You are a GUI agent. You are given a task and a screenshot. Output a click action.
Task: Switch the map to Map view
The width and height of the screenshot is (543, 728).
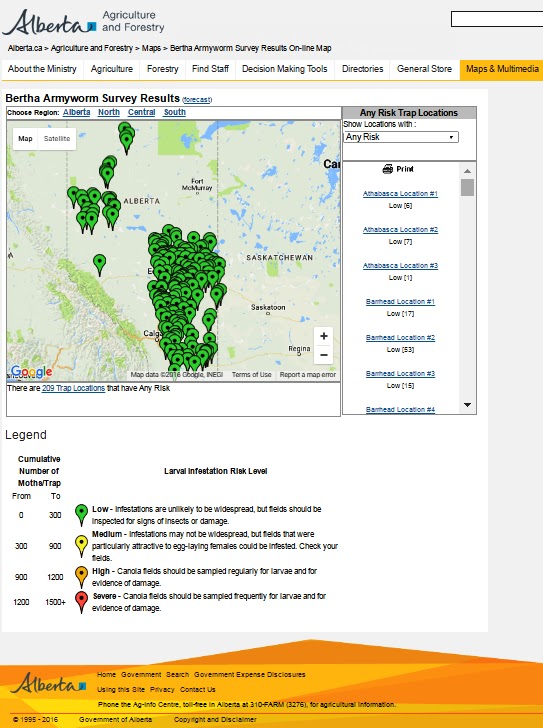(x=26, y=138)
